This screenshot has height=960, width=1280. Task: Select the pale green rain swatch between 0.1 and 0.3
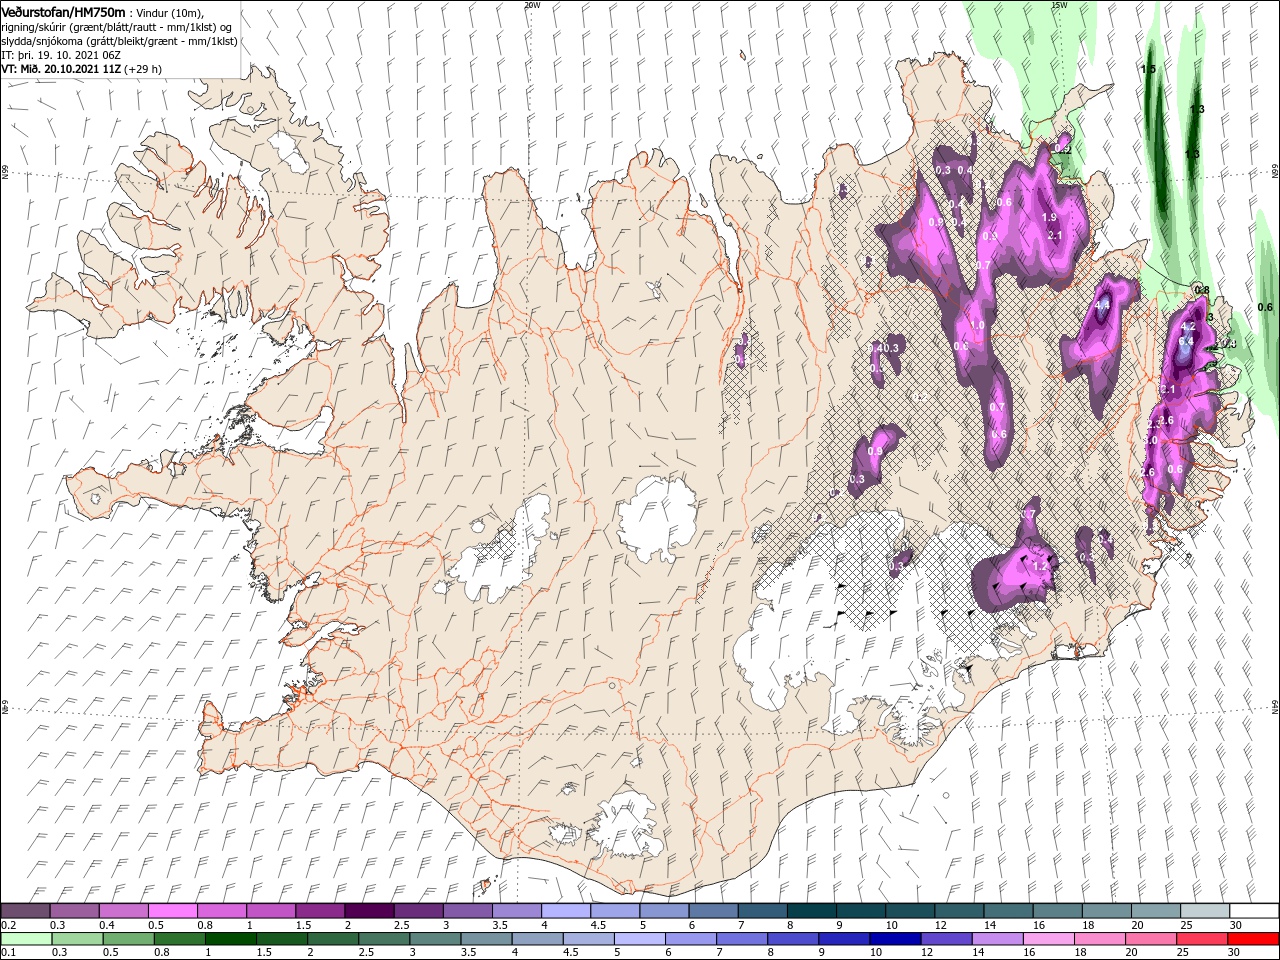[25, 939]
